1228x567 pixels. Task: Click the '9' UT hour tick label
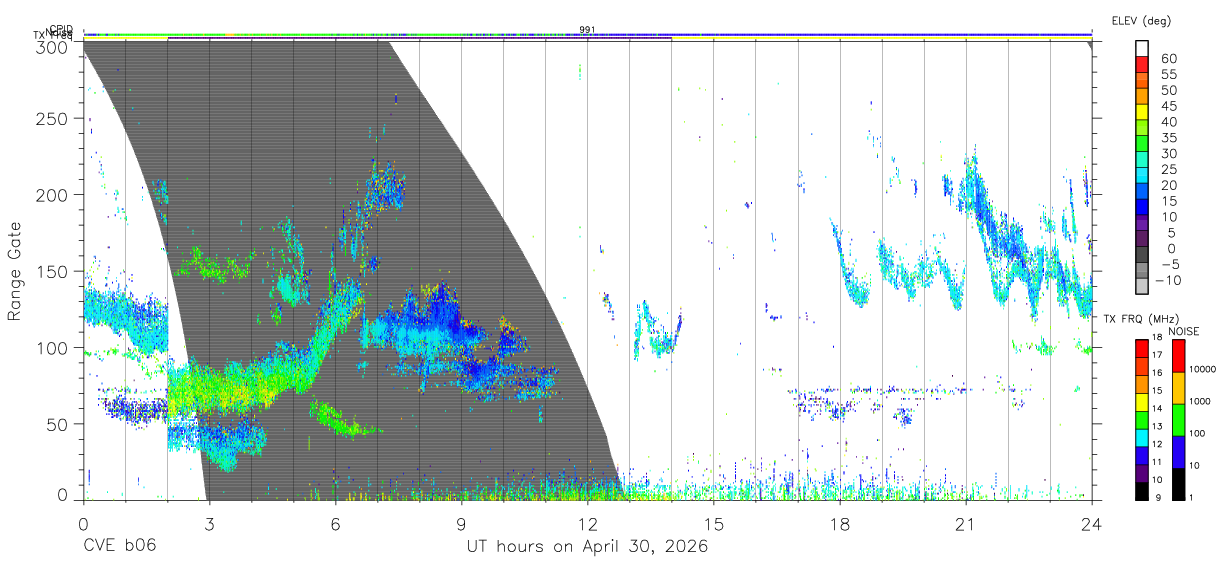tap(461, 523)
